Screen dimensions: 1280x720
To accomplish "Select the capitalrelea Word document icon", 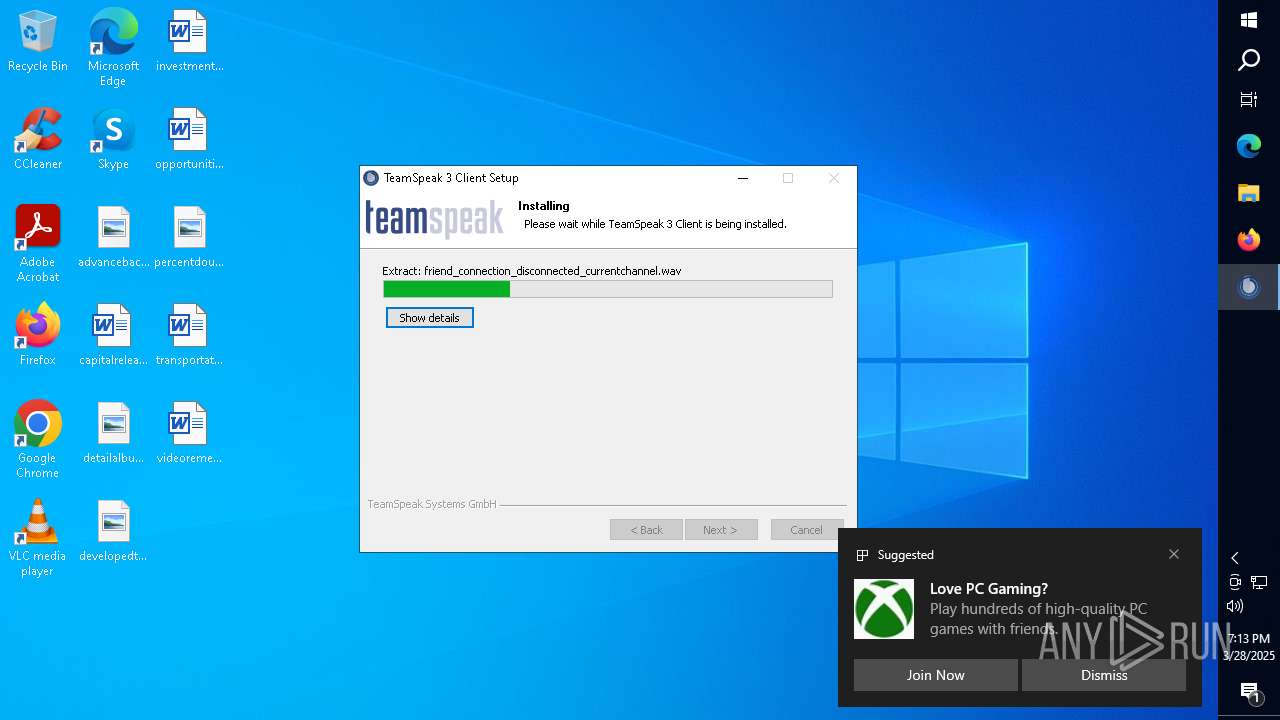I will click(x=113, y=336).
